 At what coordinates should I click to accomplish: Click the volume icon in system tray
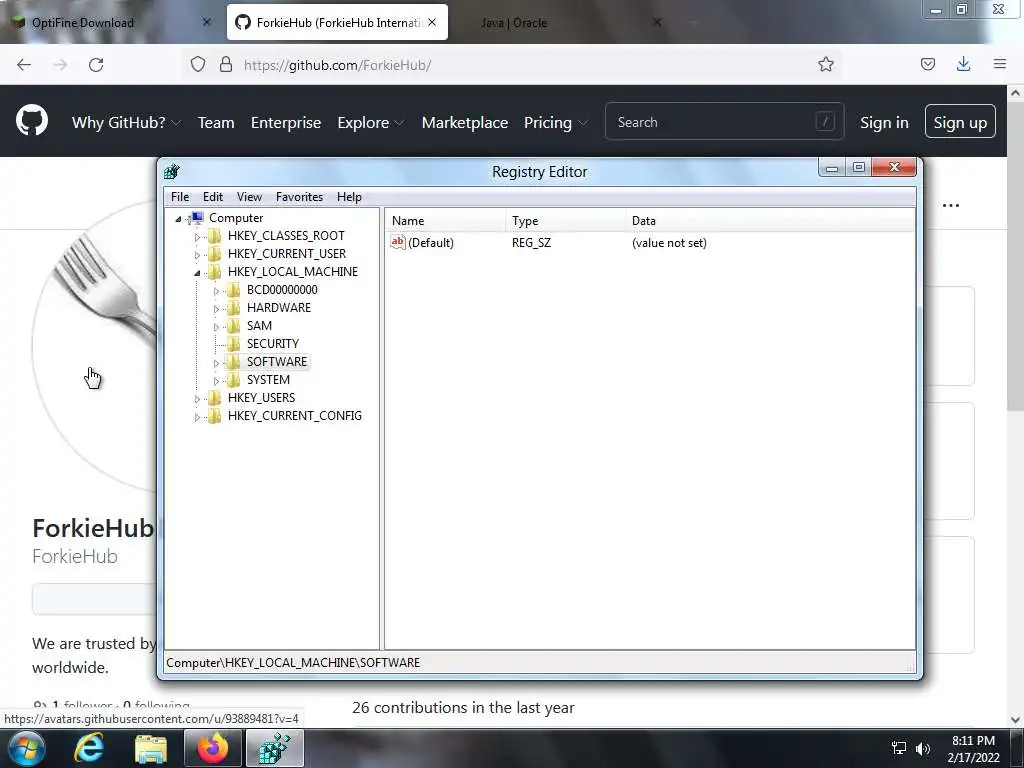point(923,748)
